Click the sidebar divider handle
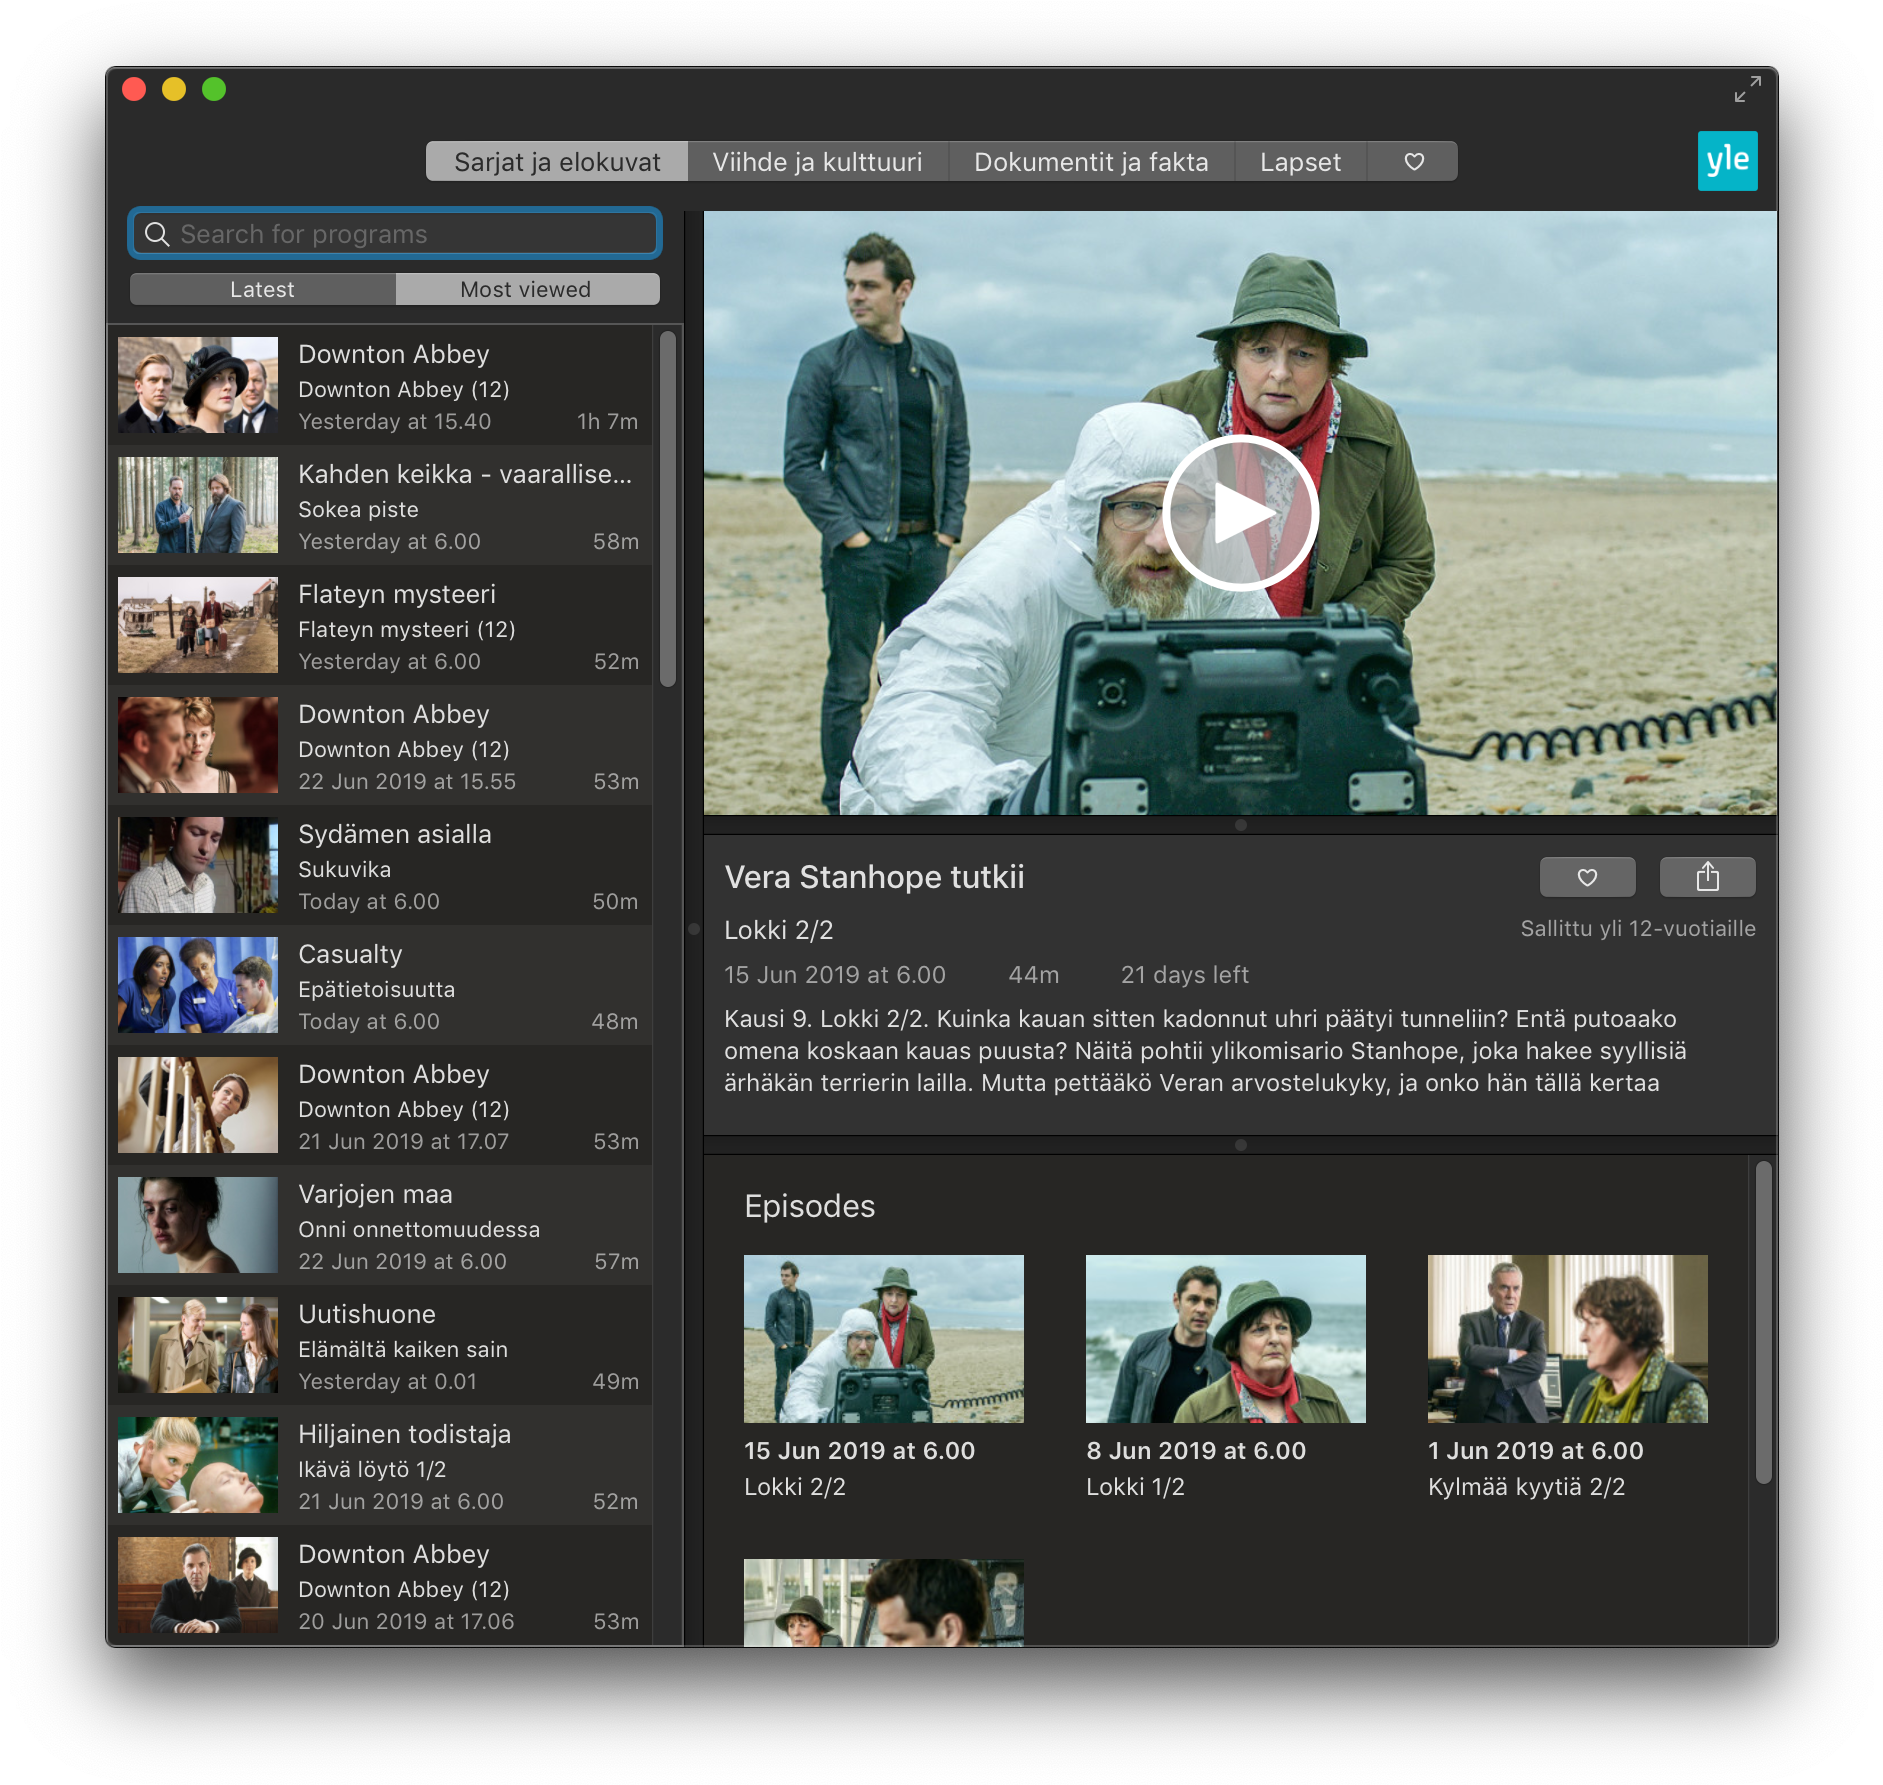The width and height of the screenshot is (1883, 1785). coord(694,929)
